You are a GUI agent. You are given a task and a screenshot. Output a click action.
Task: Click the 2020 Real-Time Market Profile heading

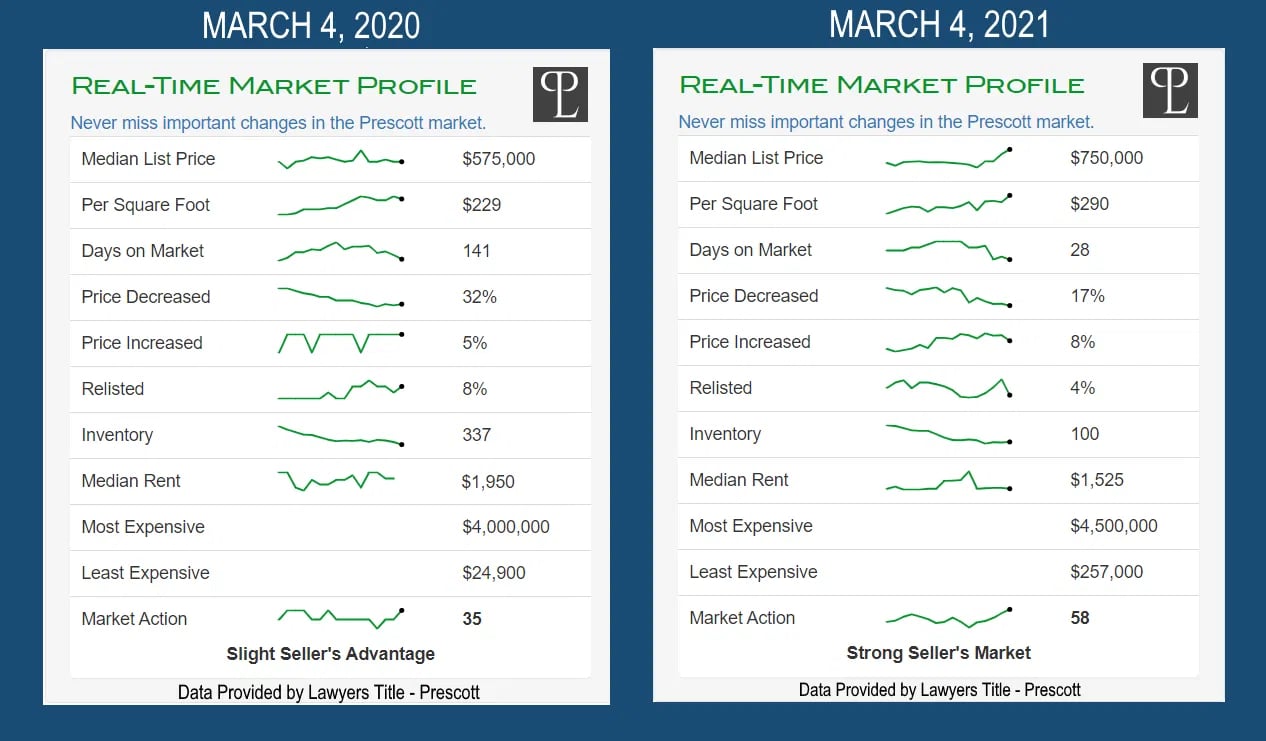274,86
